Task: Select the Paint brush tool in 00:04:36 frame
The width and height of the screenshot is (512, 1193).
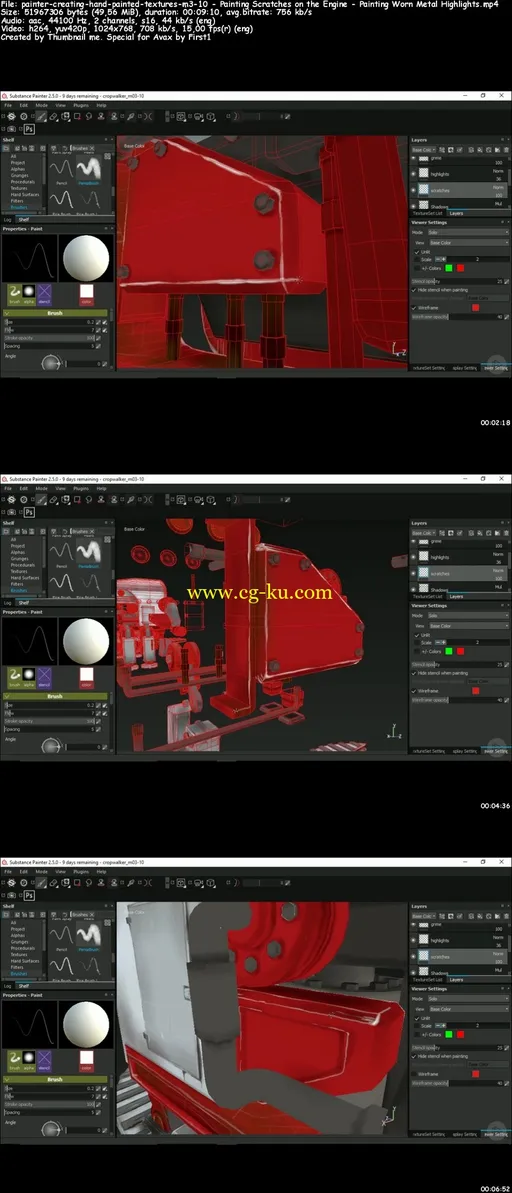Action: pyautogui.click(x=41, y=500)
